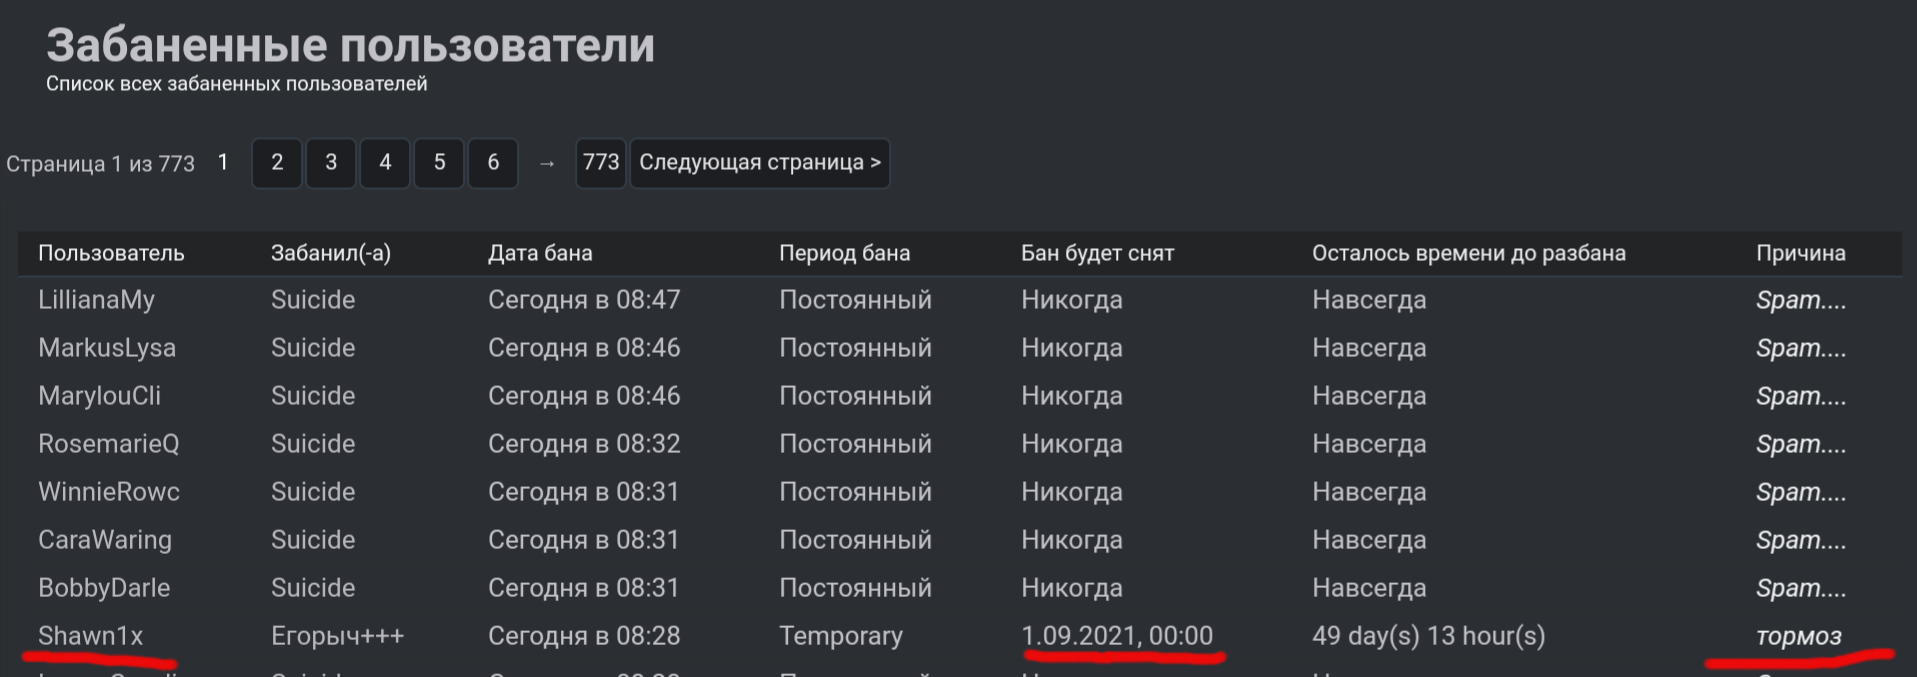Select page 5 in pagination
This screenshot has width=1917, height=677.
(x=439, y=163)
